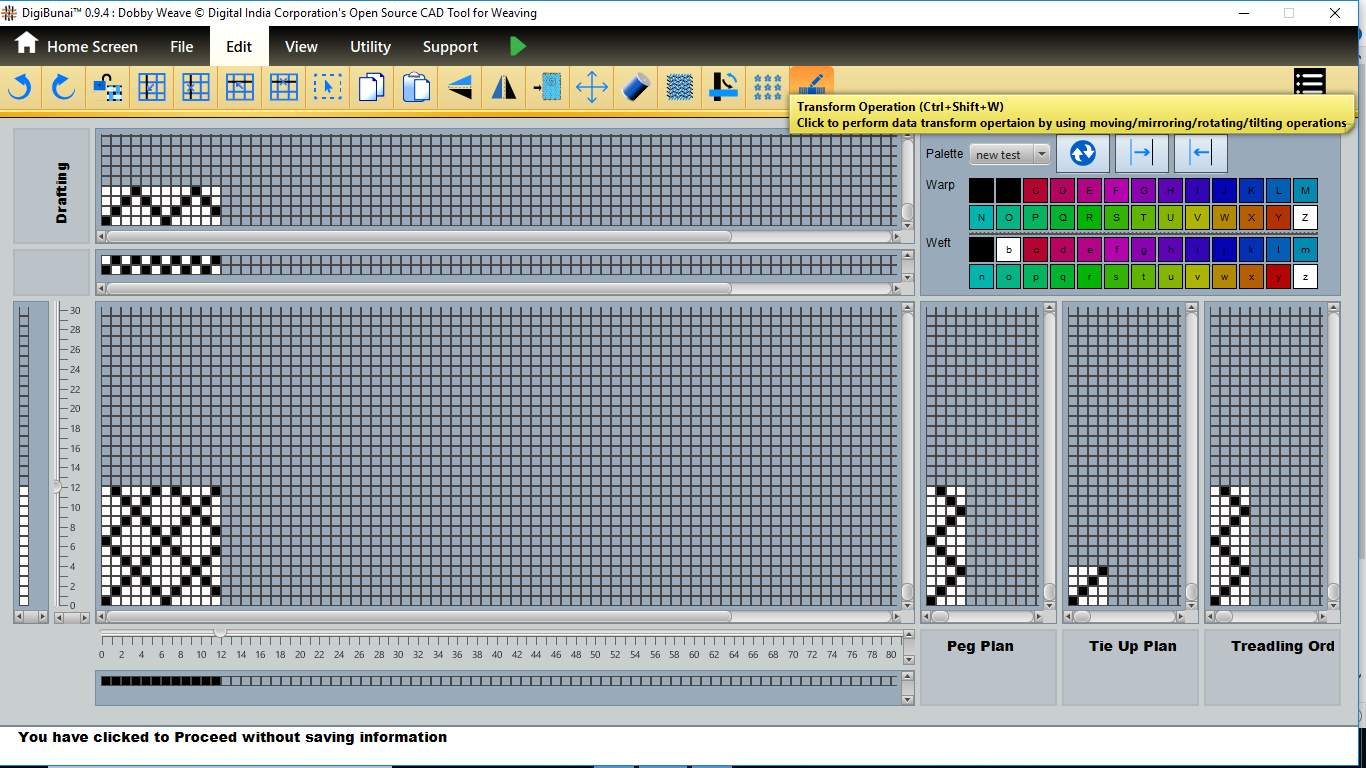Pick Warp color swatch C
The height and width of the screenshot is (768, 1366).
[x=1035, y=191]
